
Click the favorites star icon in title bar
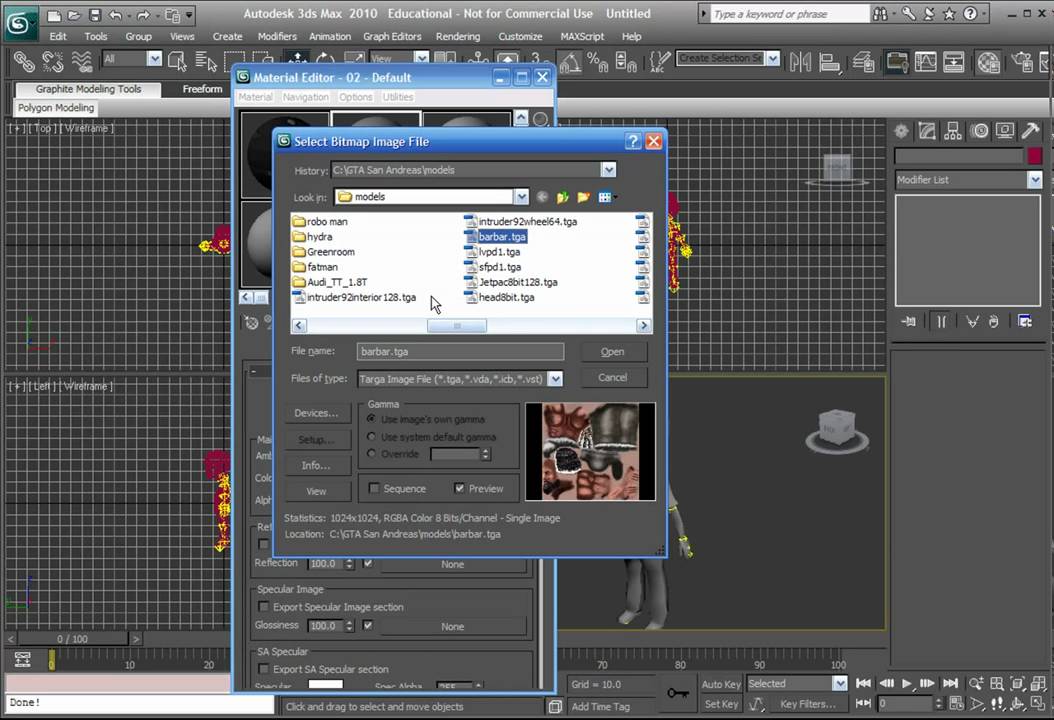949,13
